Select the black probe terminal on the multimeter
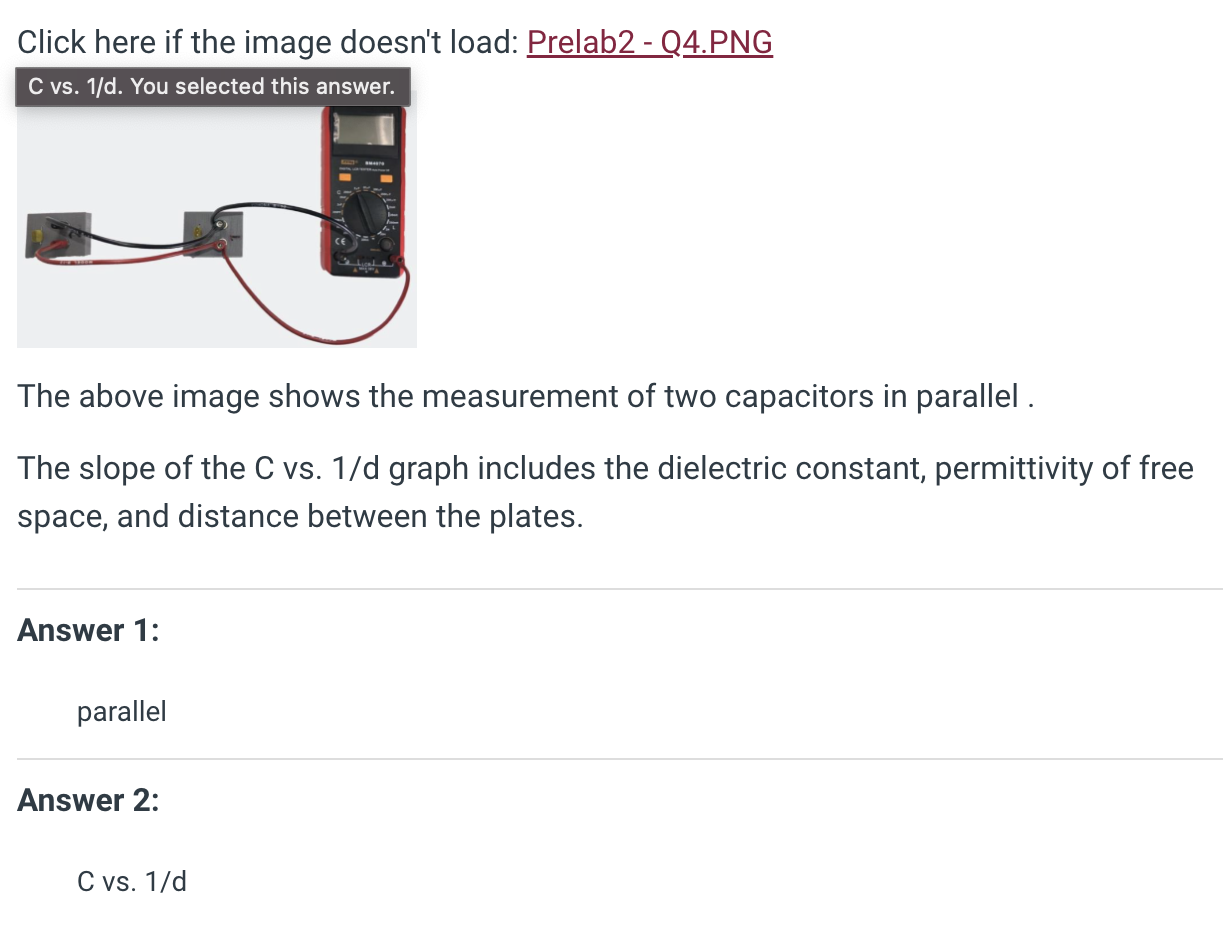This screenshot has height=950, width=1232. tap(339, 256)
